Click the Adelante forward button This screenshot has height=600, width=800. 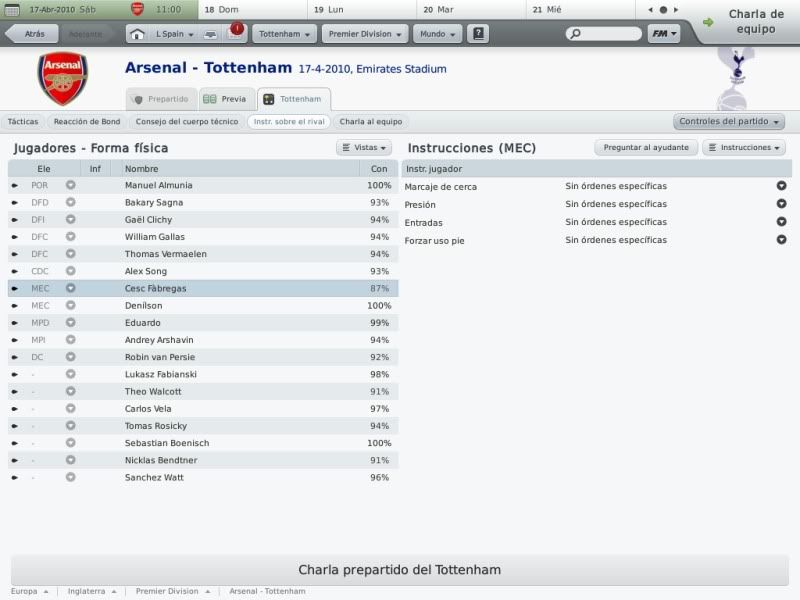85,34
